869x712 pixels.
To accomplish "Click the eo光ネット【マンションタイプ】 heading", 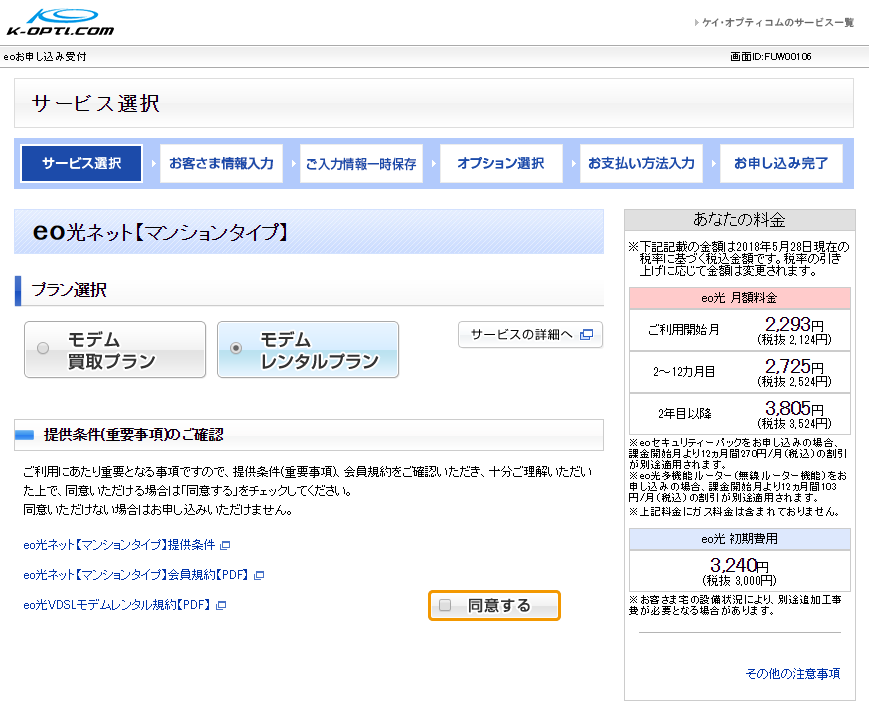I will click(161, 232).
